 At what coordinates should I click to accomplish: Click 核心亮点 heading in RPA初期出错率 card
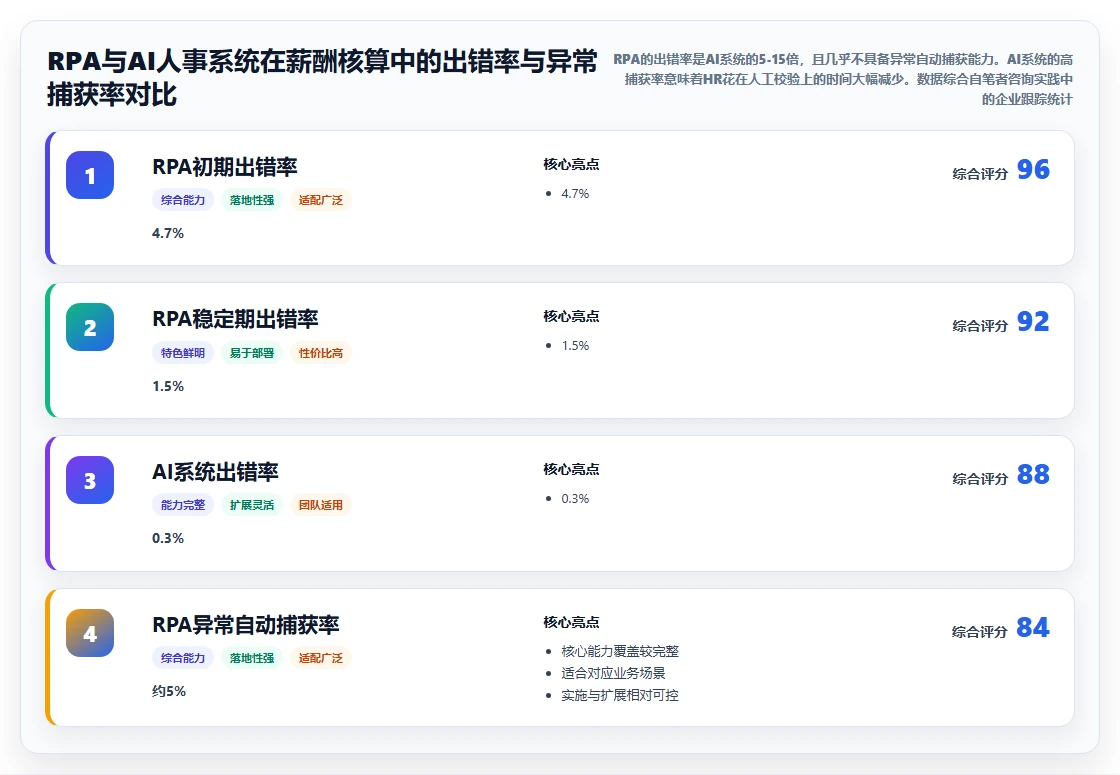pos(571,164)
